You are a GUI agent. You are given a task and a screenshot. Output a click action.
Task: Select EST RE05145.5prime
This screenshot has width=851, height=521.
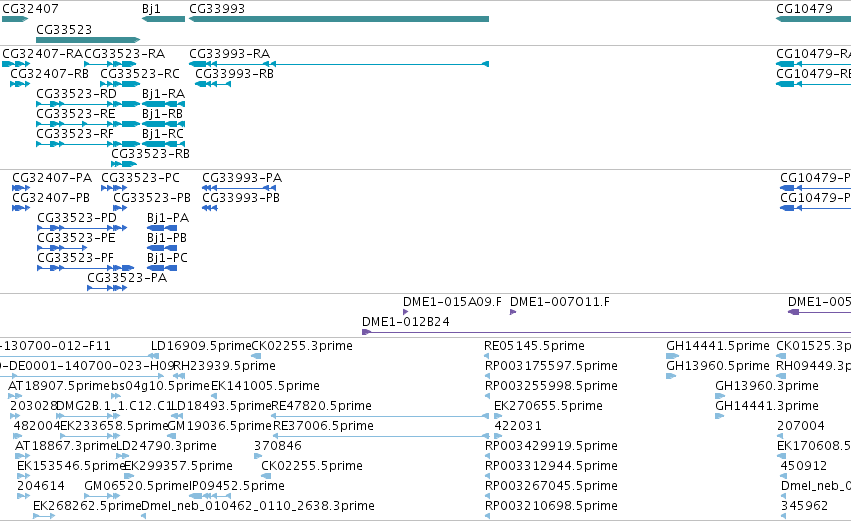pyautogui.click(x=534, y=346)
